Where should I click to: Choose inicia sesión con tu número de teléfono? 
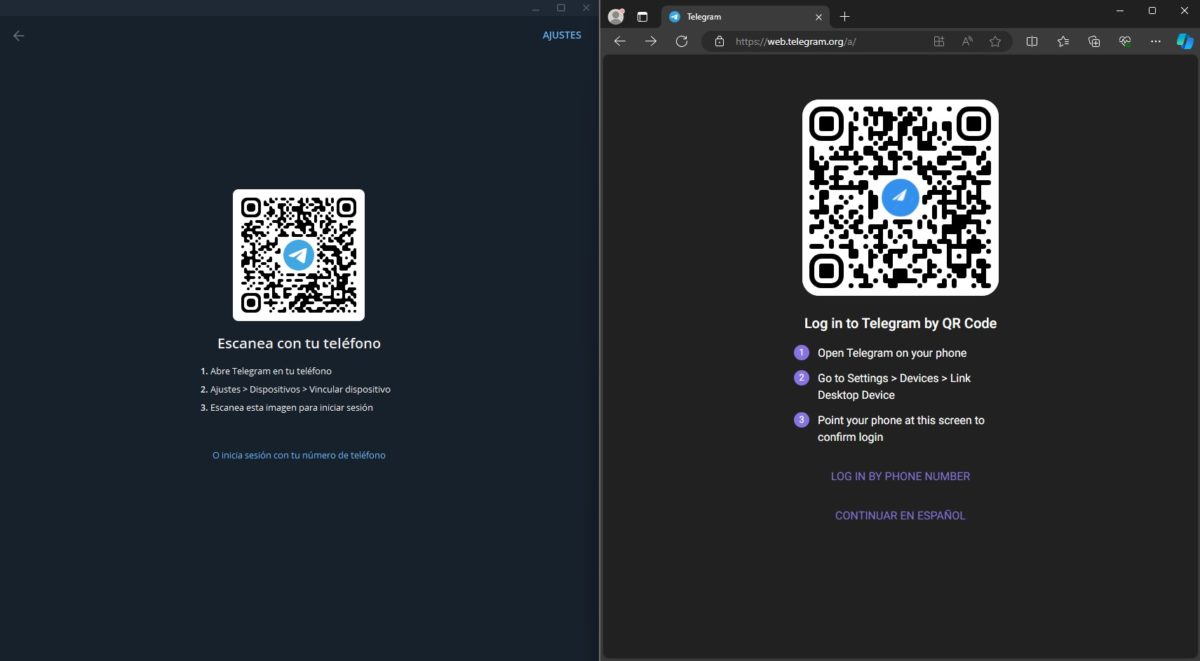click(x=298, y=455)
